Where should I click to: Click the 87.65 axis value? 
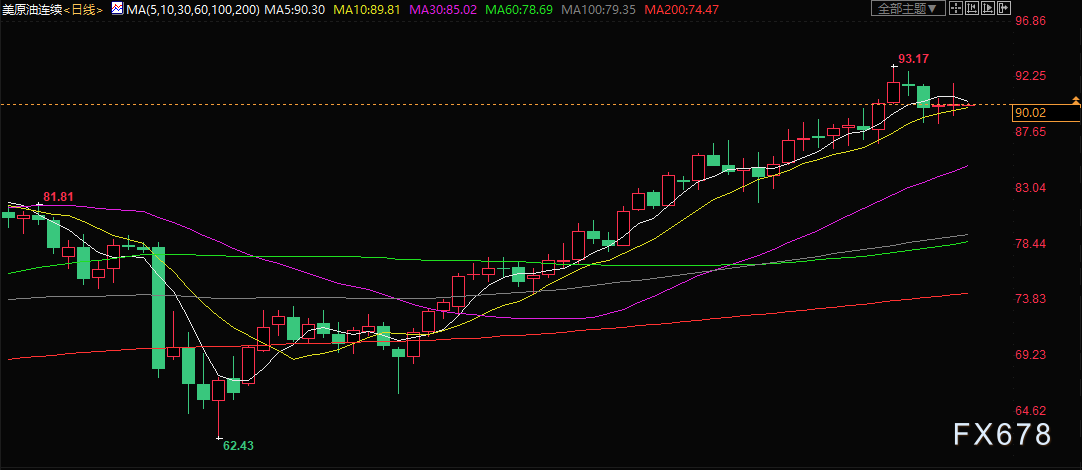pyautogui.click(x=1031, y=132)
